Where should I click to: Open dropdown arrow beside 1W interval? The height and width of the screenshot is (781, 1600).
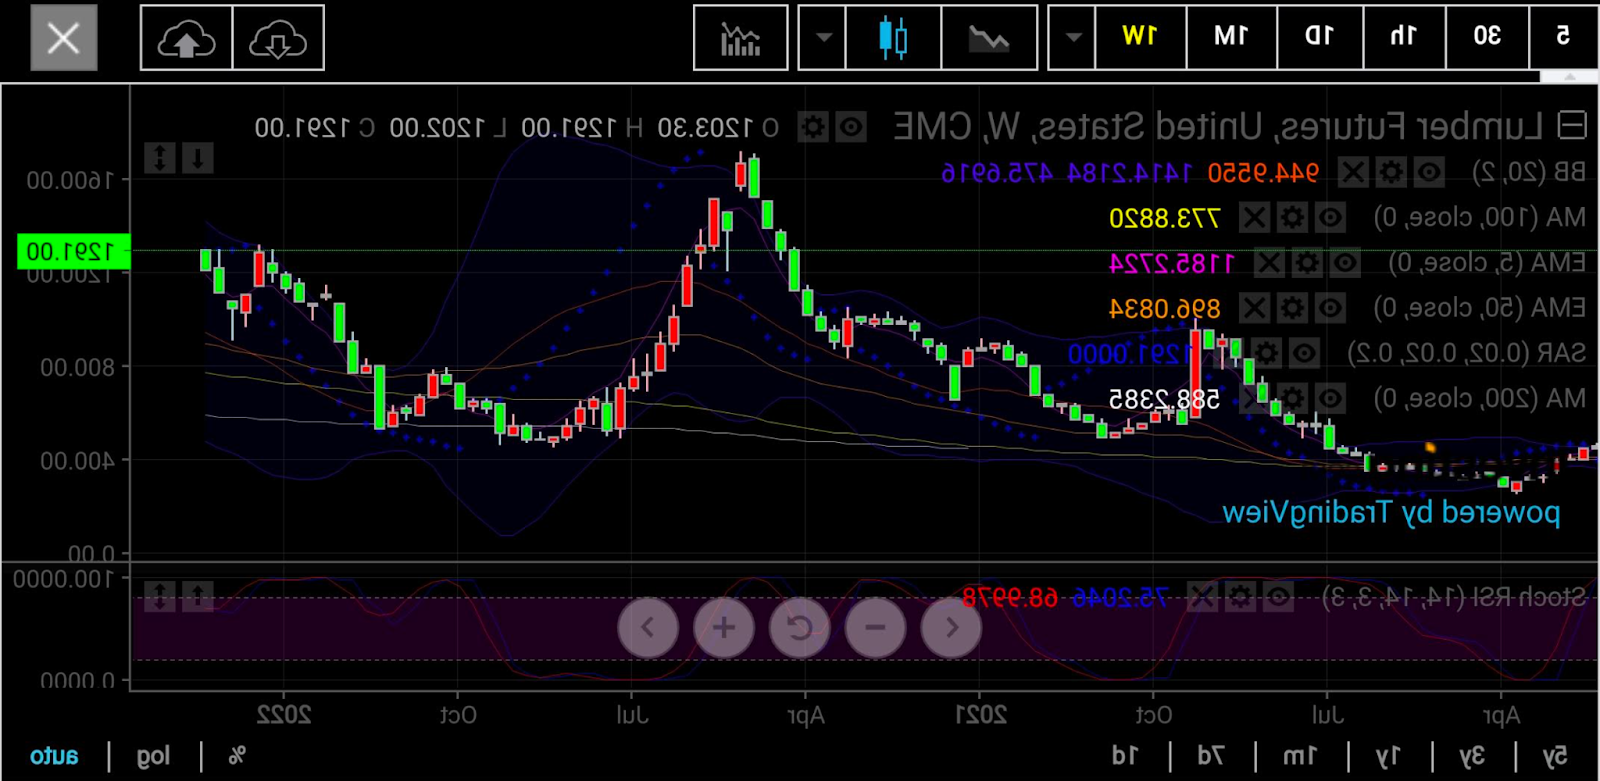tap(1073, 38)
